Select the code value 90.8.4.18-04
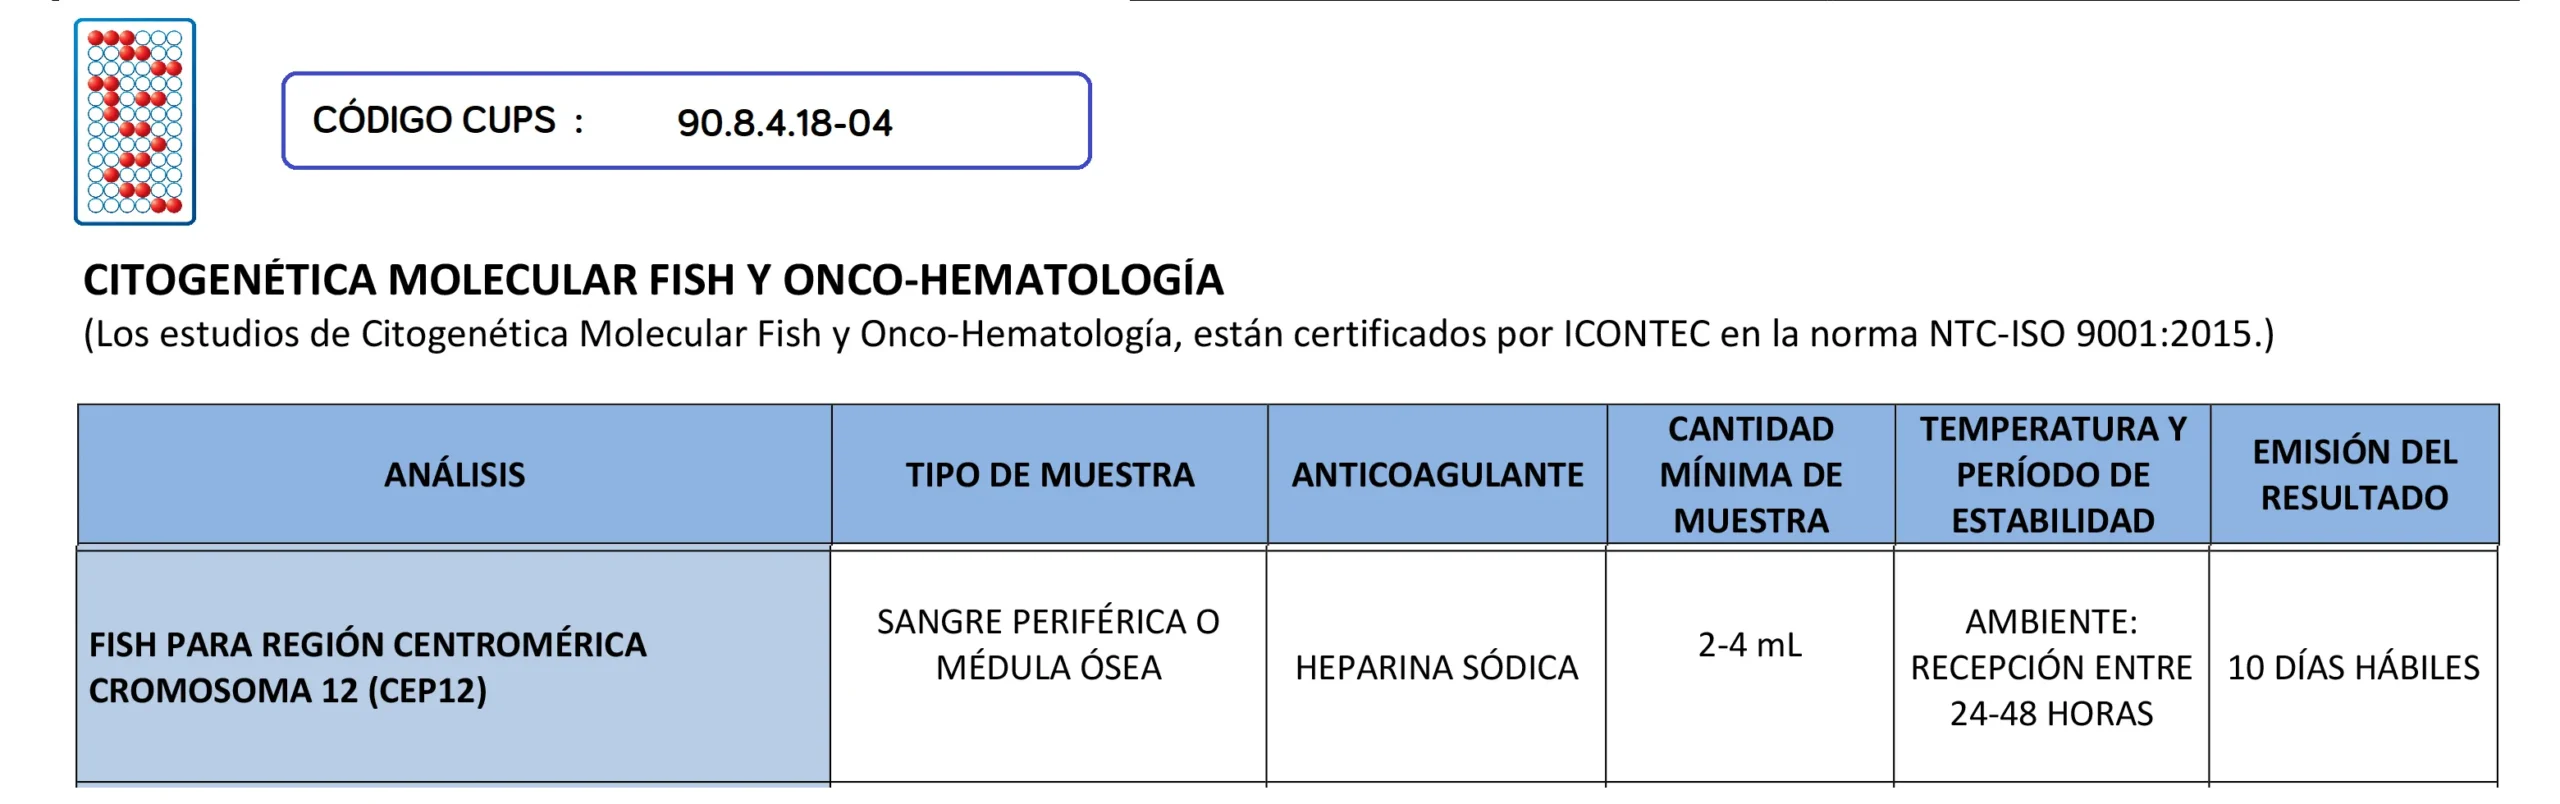This screenshot has height=804, width=2560. coord(784,123)
